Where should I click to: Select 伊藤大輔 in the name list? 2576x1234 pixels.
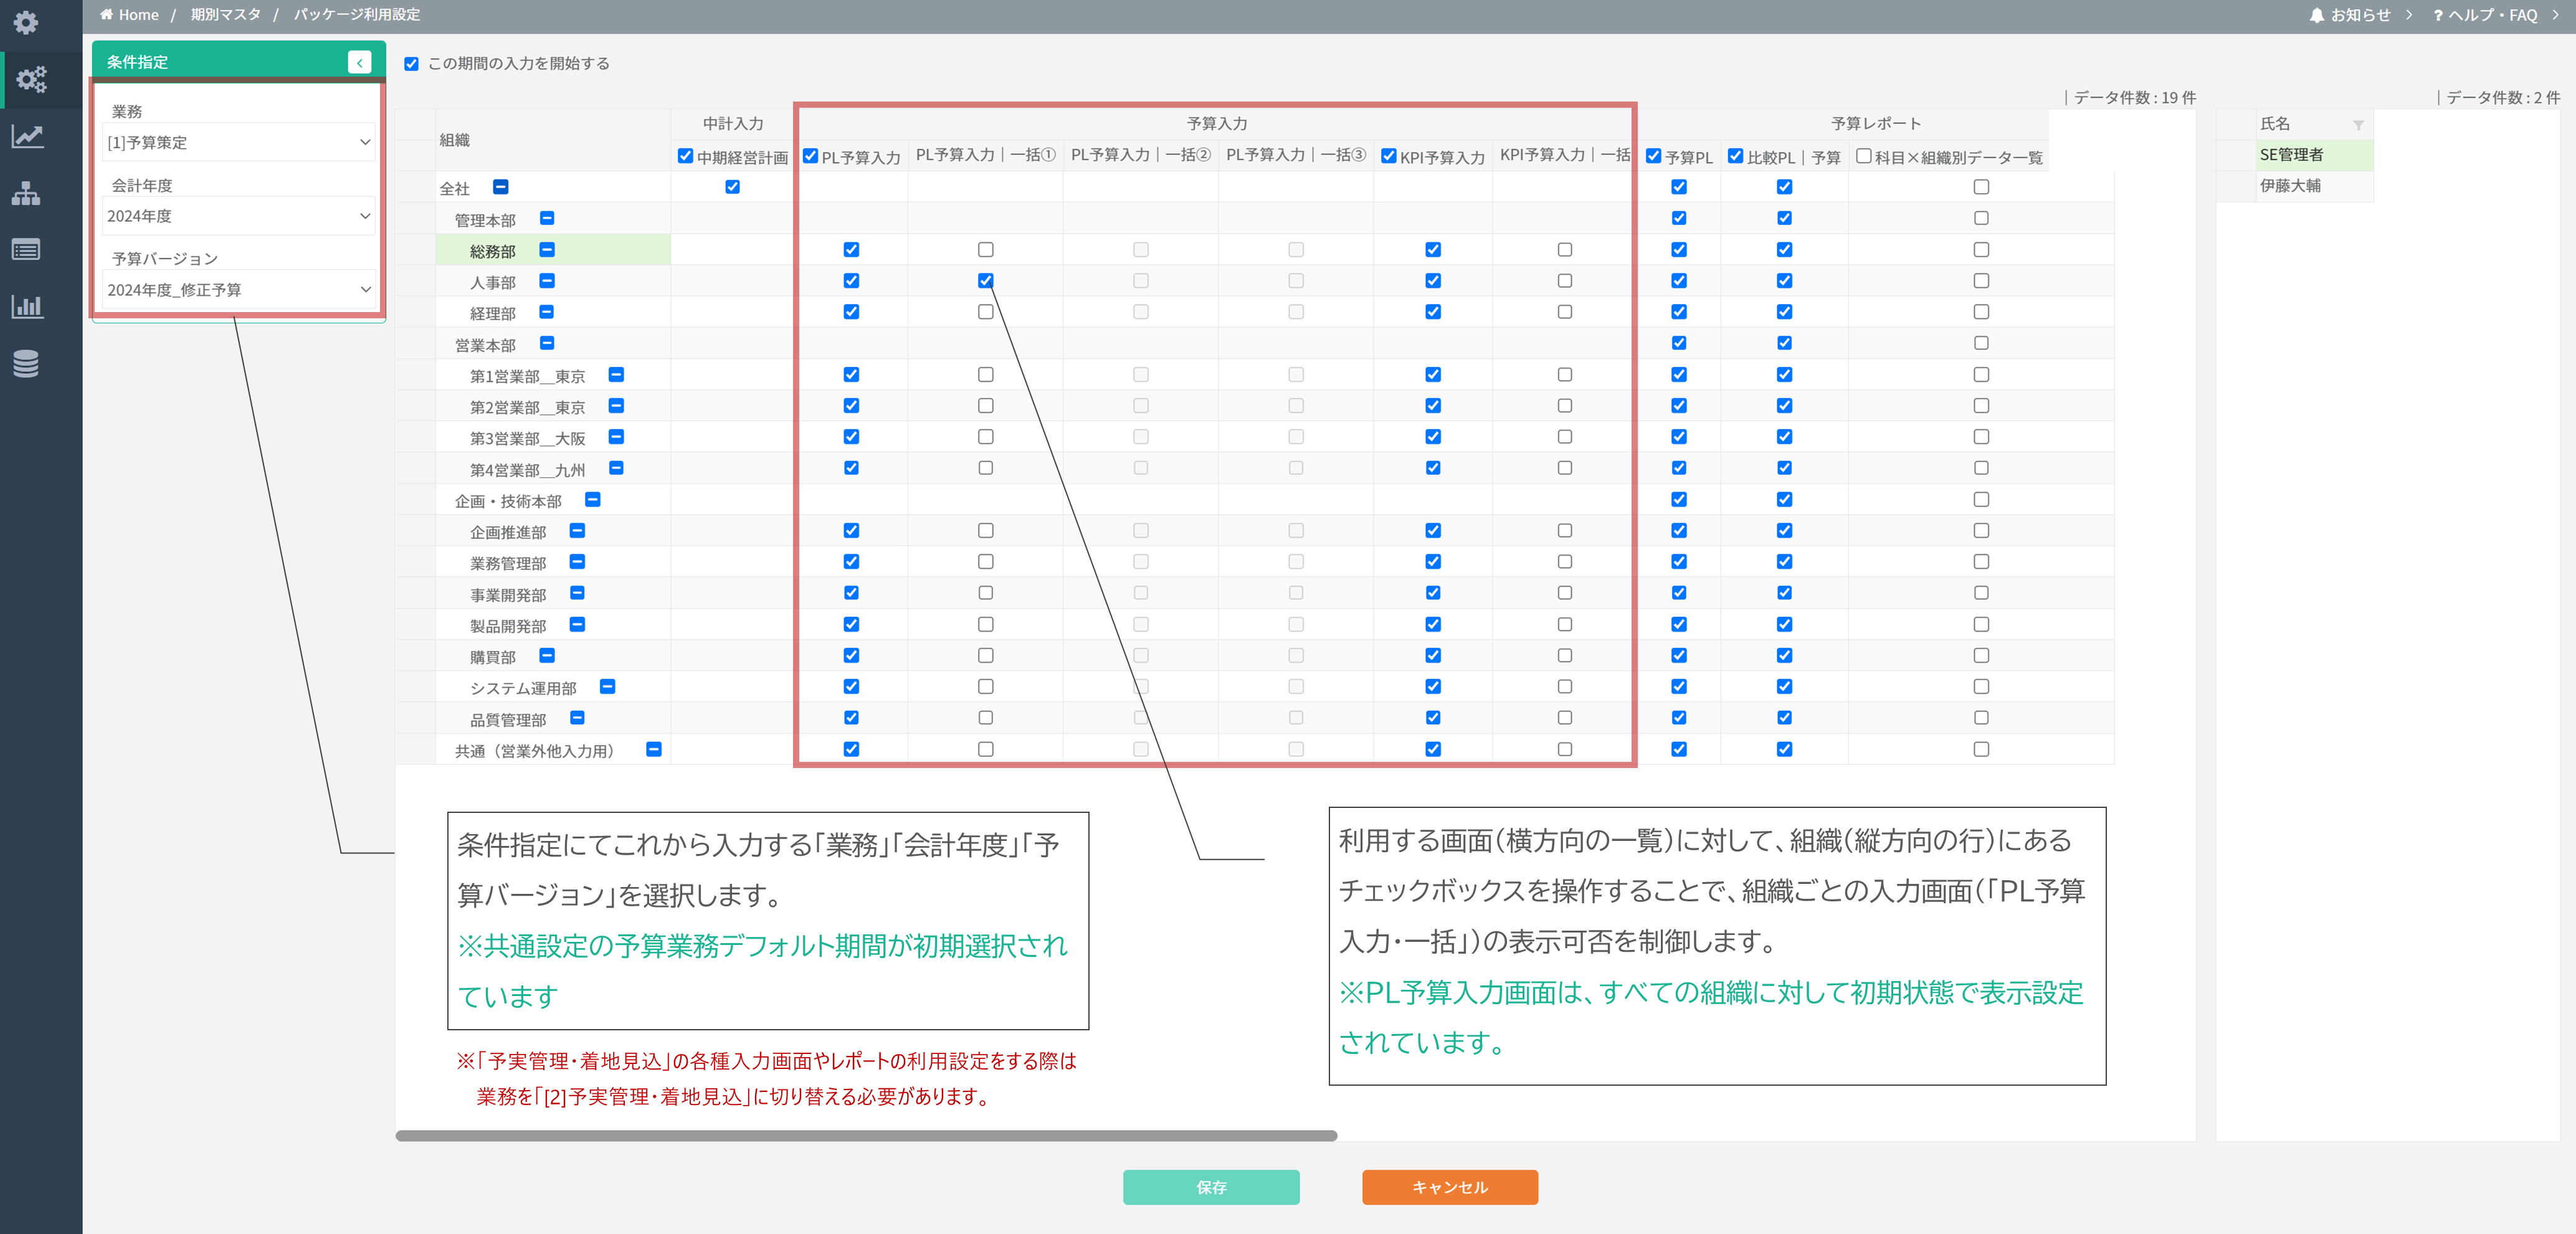point(2290,186)
